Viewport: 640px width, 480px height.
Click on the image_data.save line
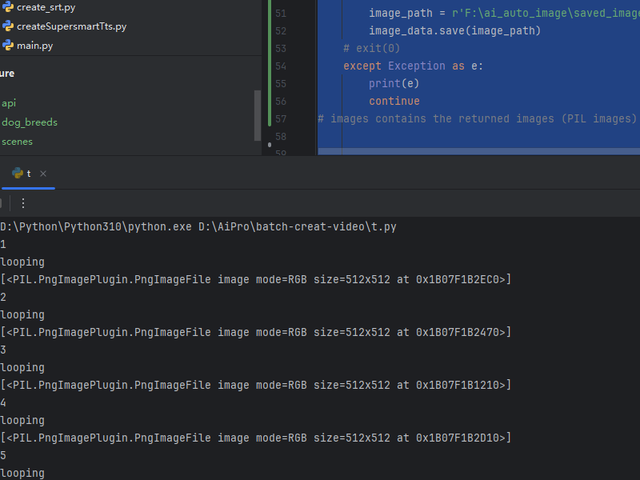pos(454,30)
